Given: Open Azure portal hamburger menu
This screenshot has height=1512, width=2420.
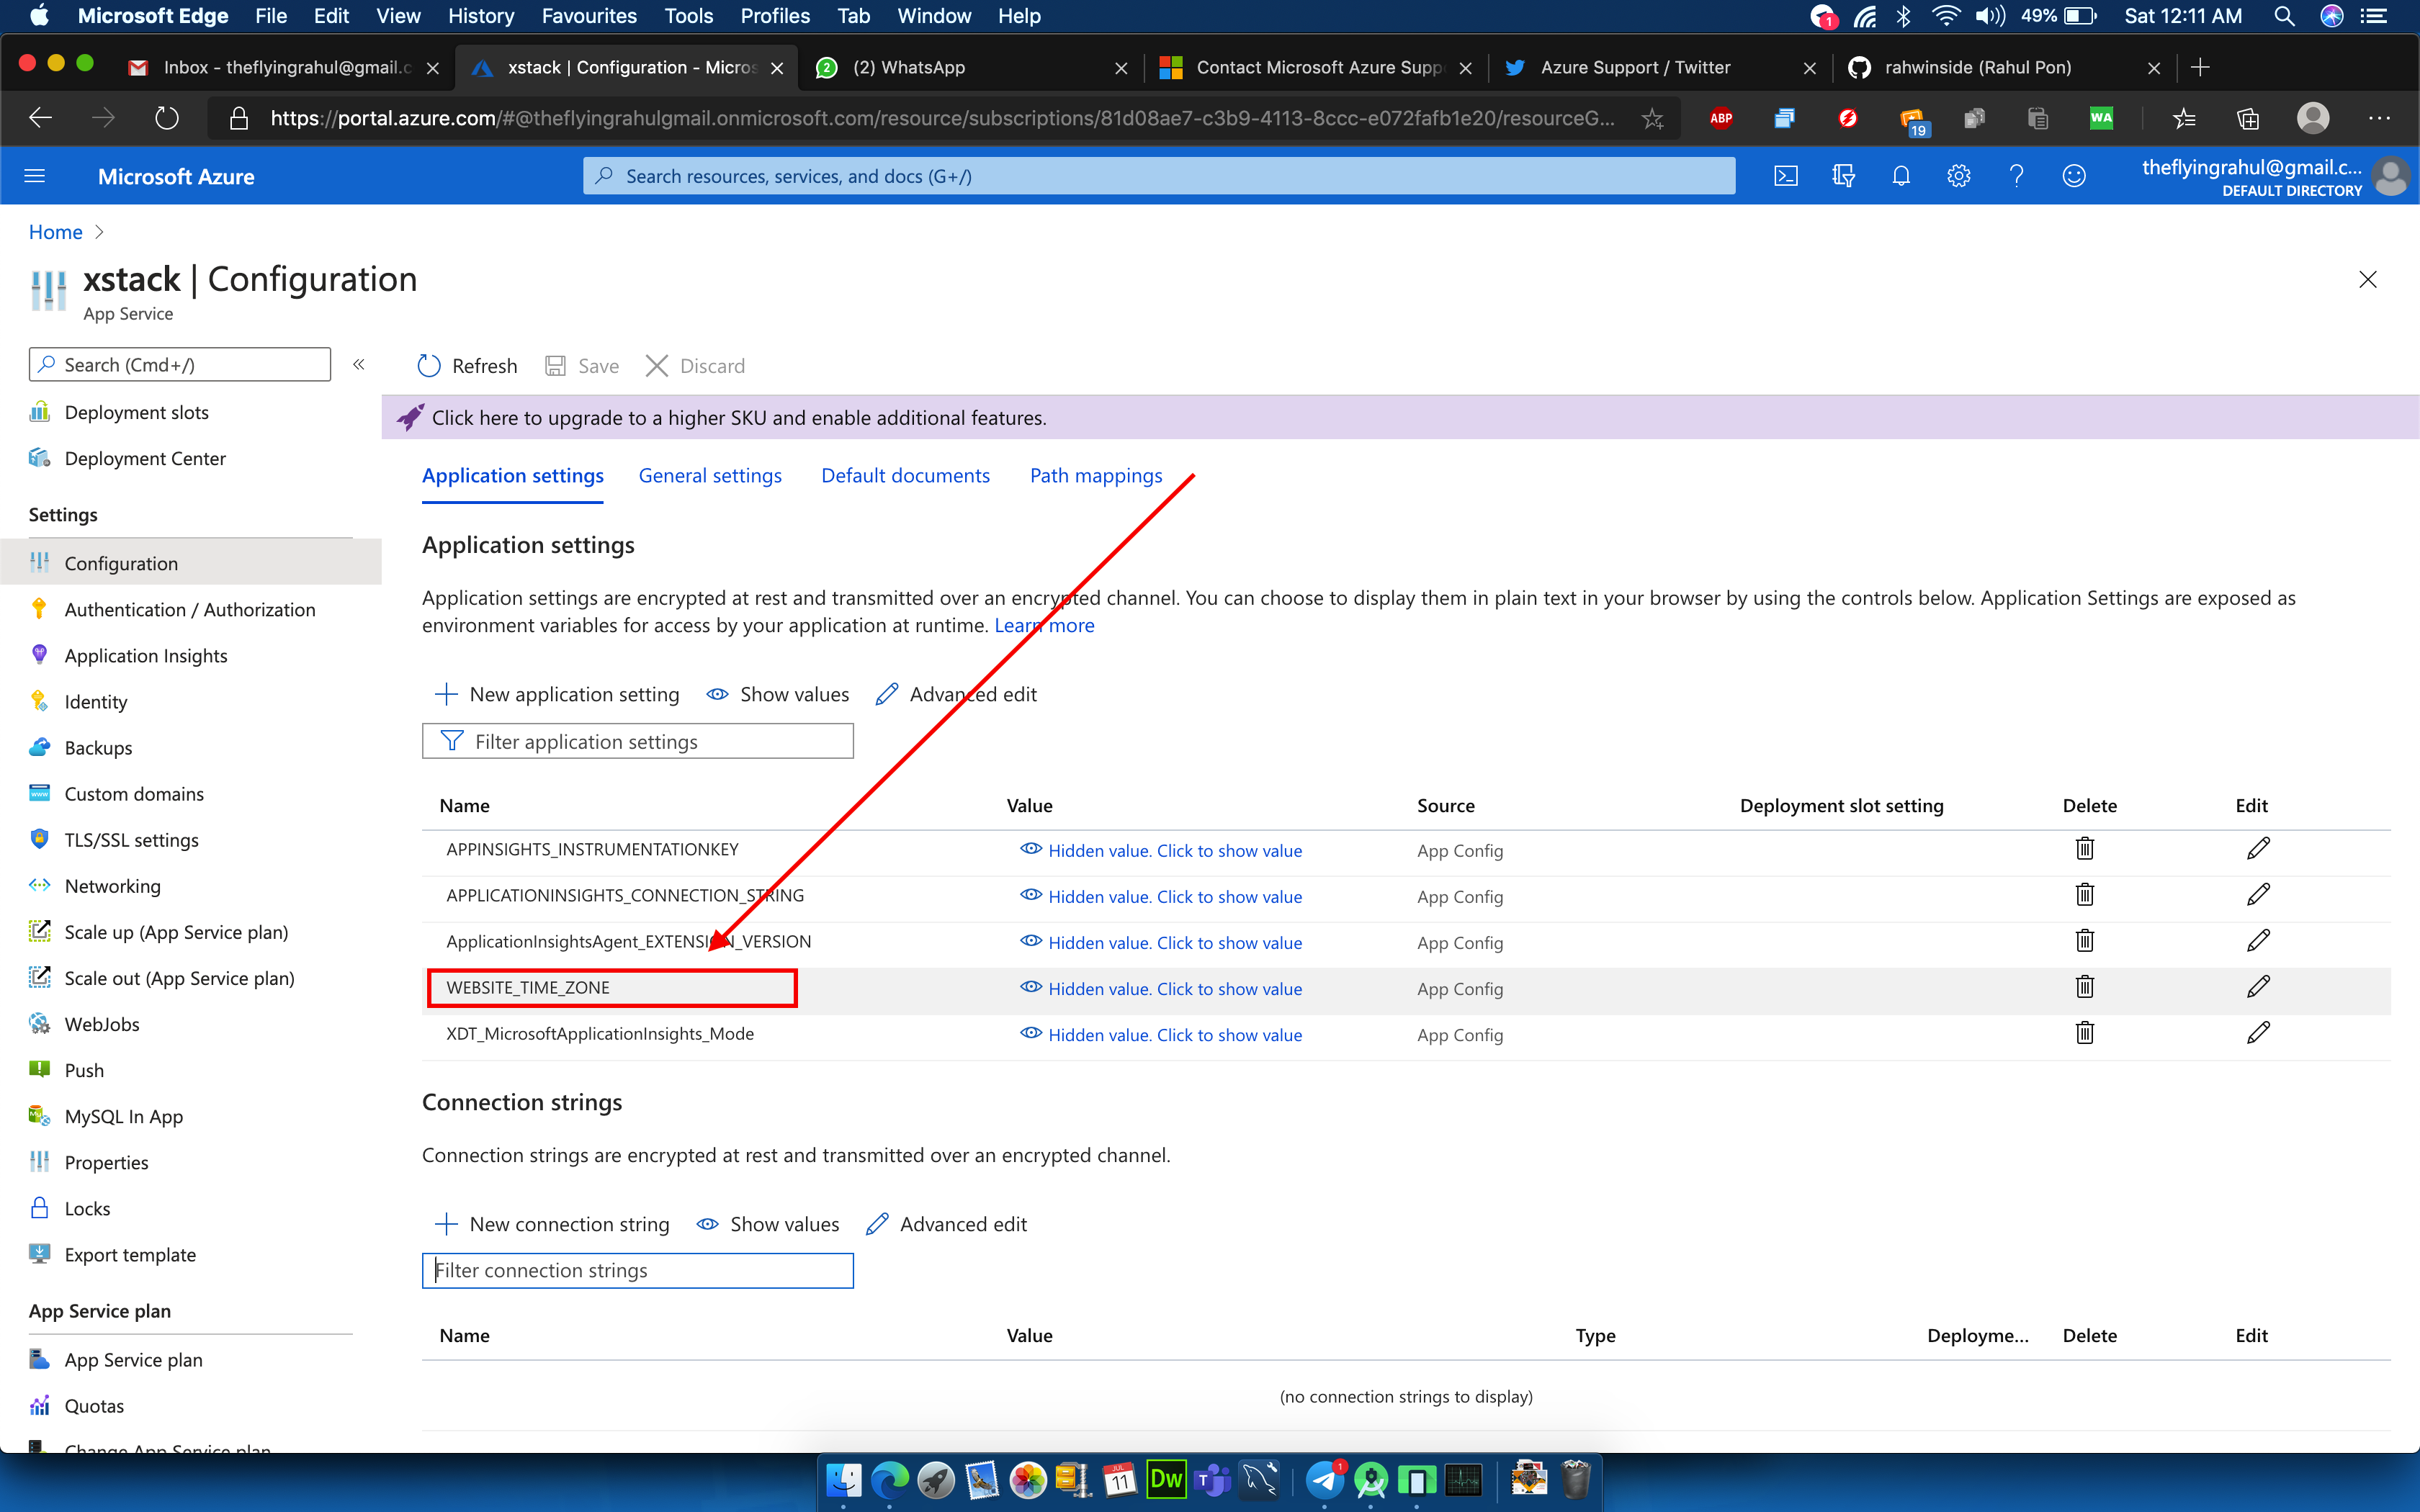Looking at the screenshot, I should point(35,176).
